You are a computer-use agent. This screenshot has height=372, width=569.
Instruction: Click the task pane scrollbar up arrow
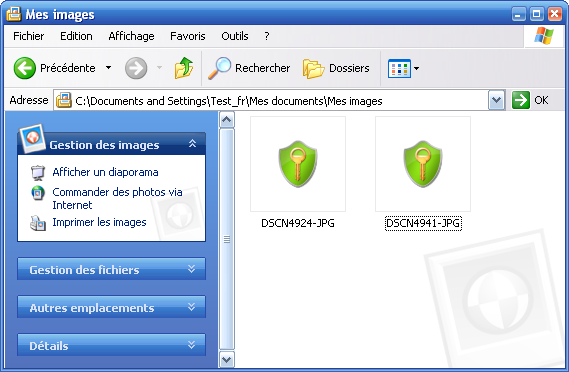[227, 120]
